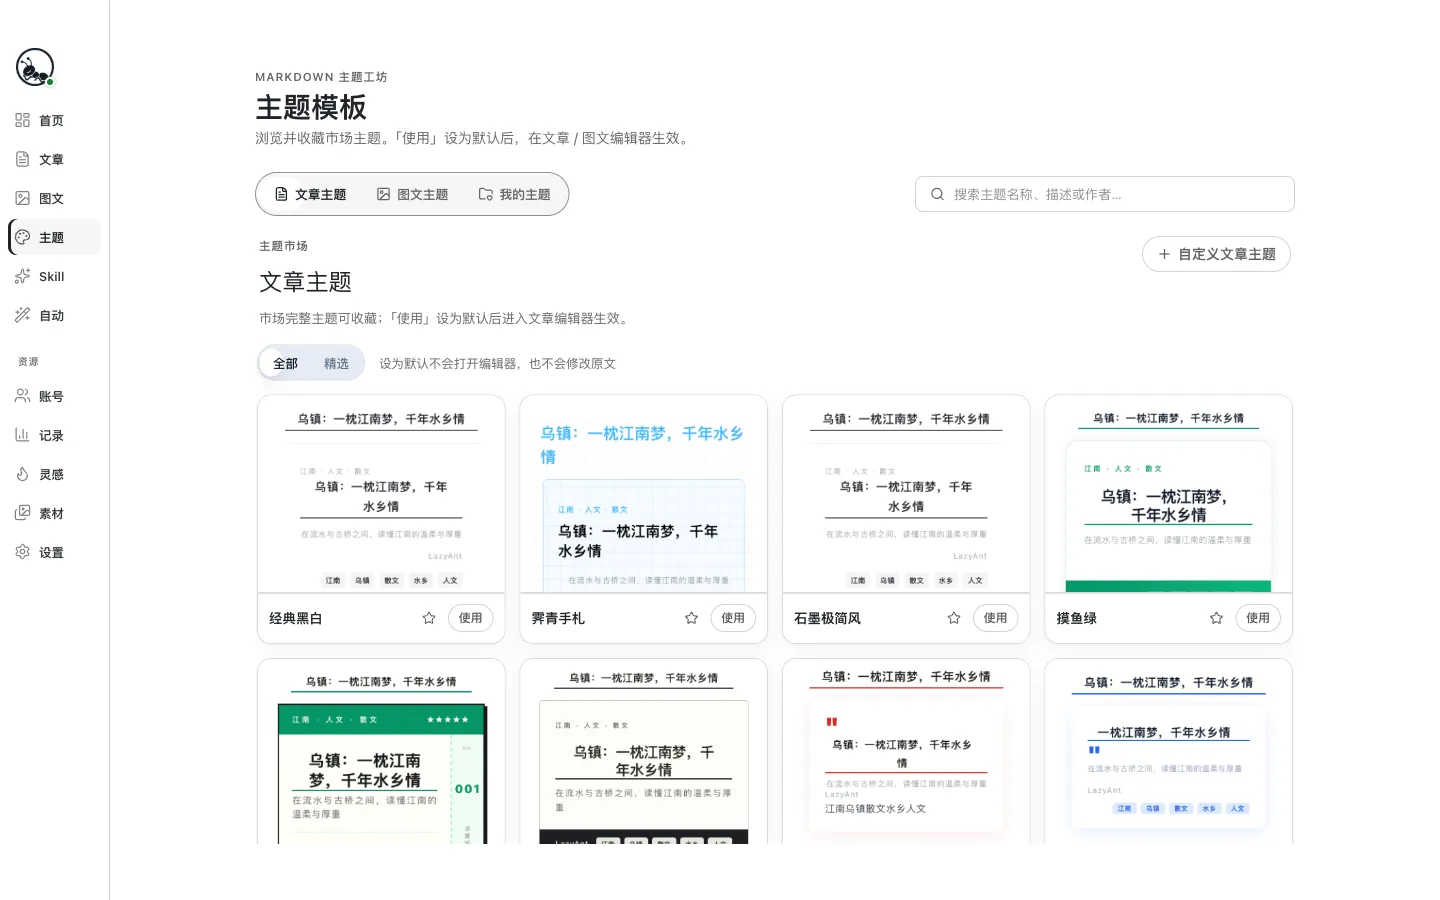Image resolution: width=1440 pixels, height=900 pixels.
Task: Open the 图文 image icon in sidebar
Action: click(22, 198)
